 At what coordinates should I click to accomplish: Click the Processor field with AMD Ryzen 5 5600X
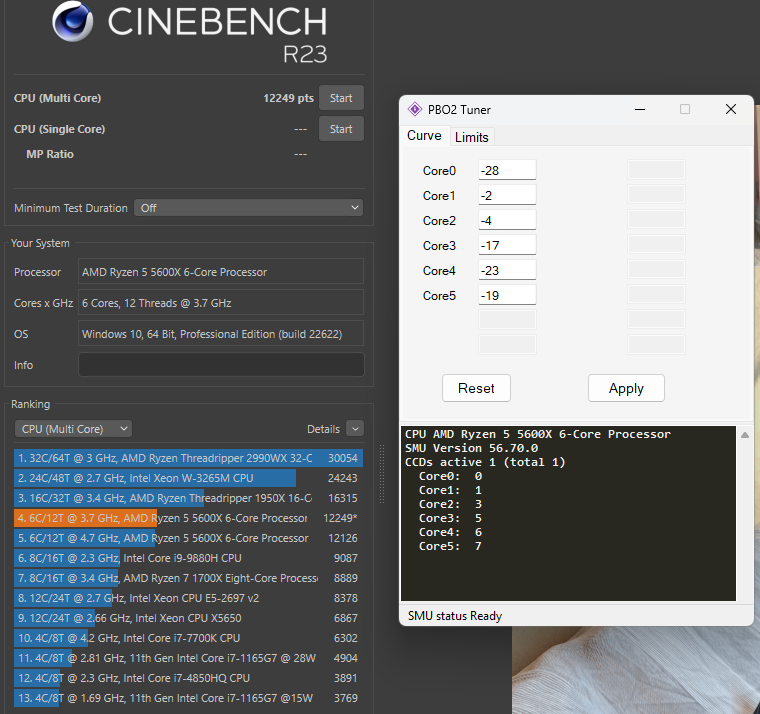coord(221,272)
